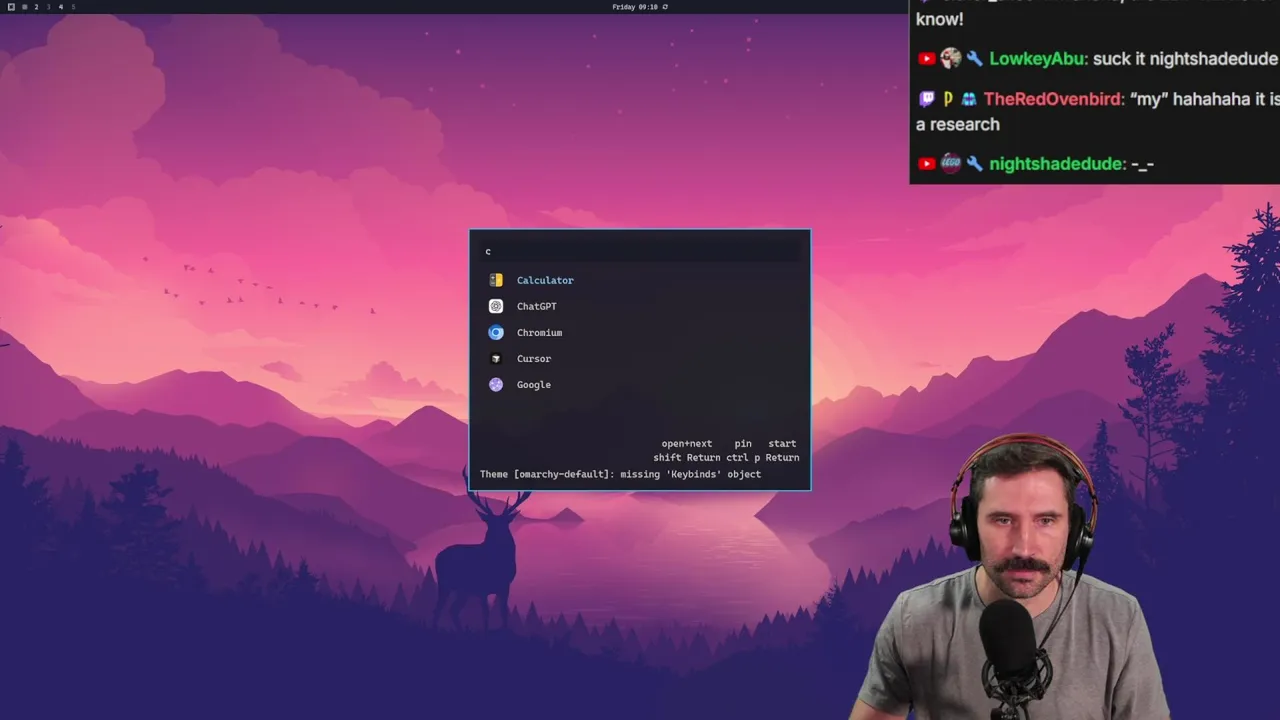Click the LowkeyAbu username in chat

1037,59
